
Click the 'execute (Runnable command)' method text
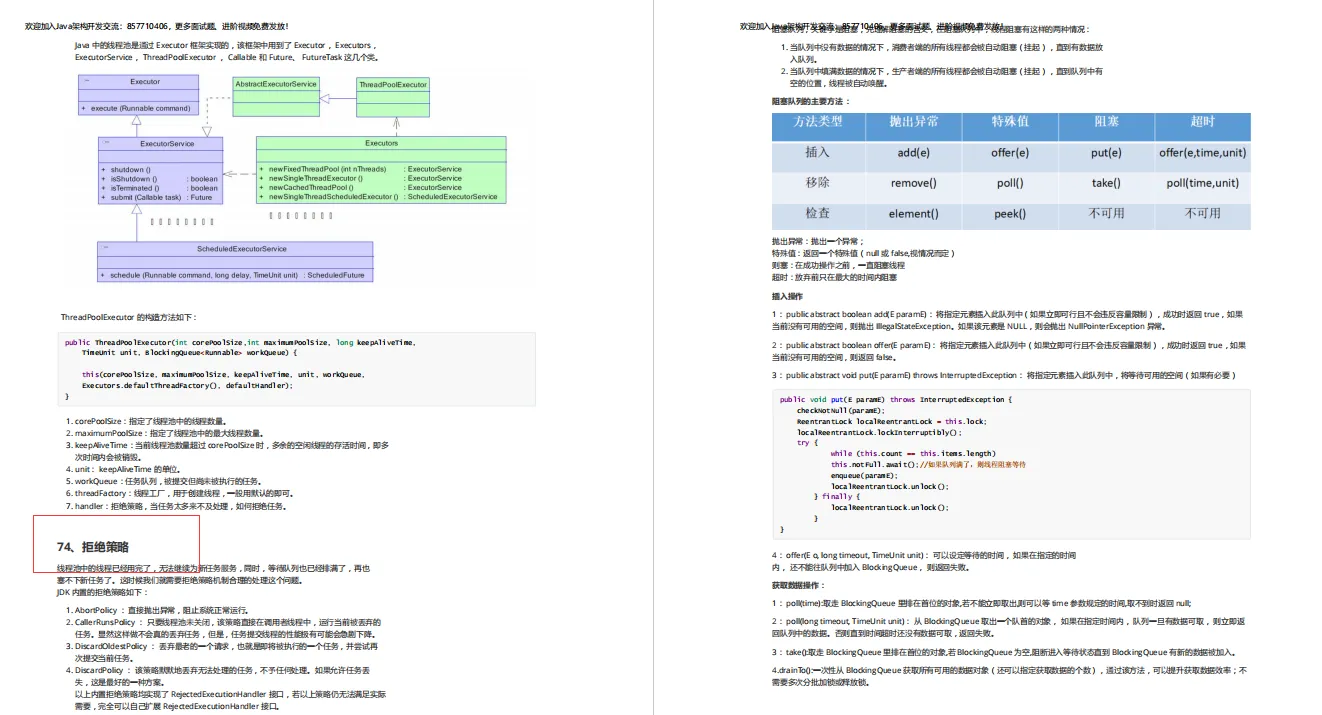point(140,108)
